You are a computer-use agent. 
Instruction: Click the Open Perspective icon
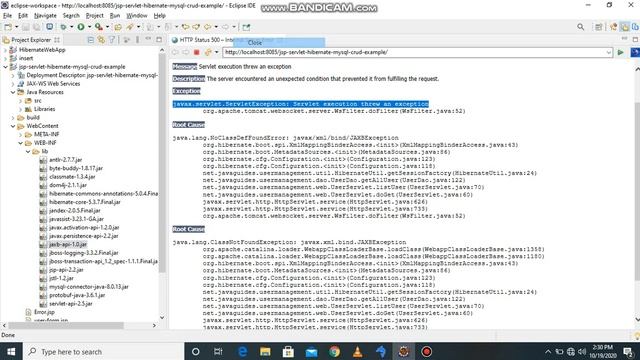click(598, 27)
